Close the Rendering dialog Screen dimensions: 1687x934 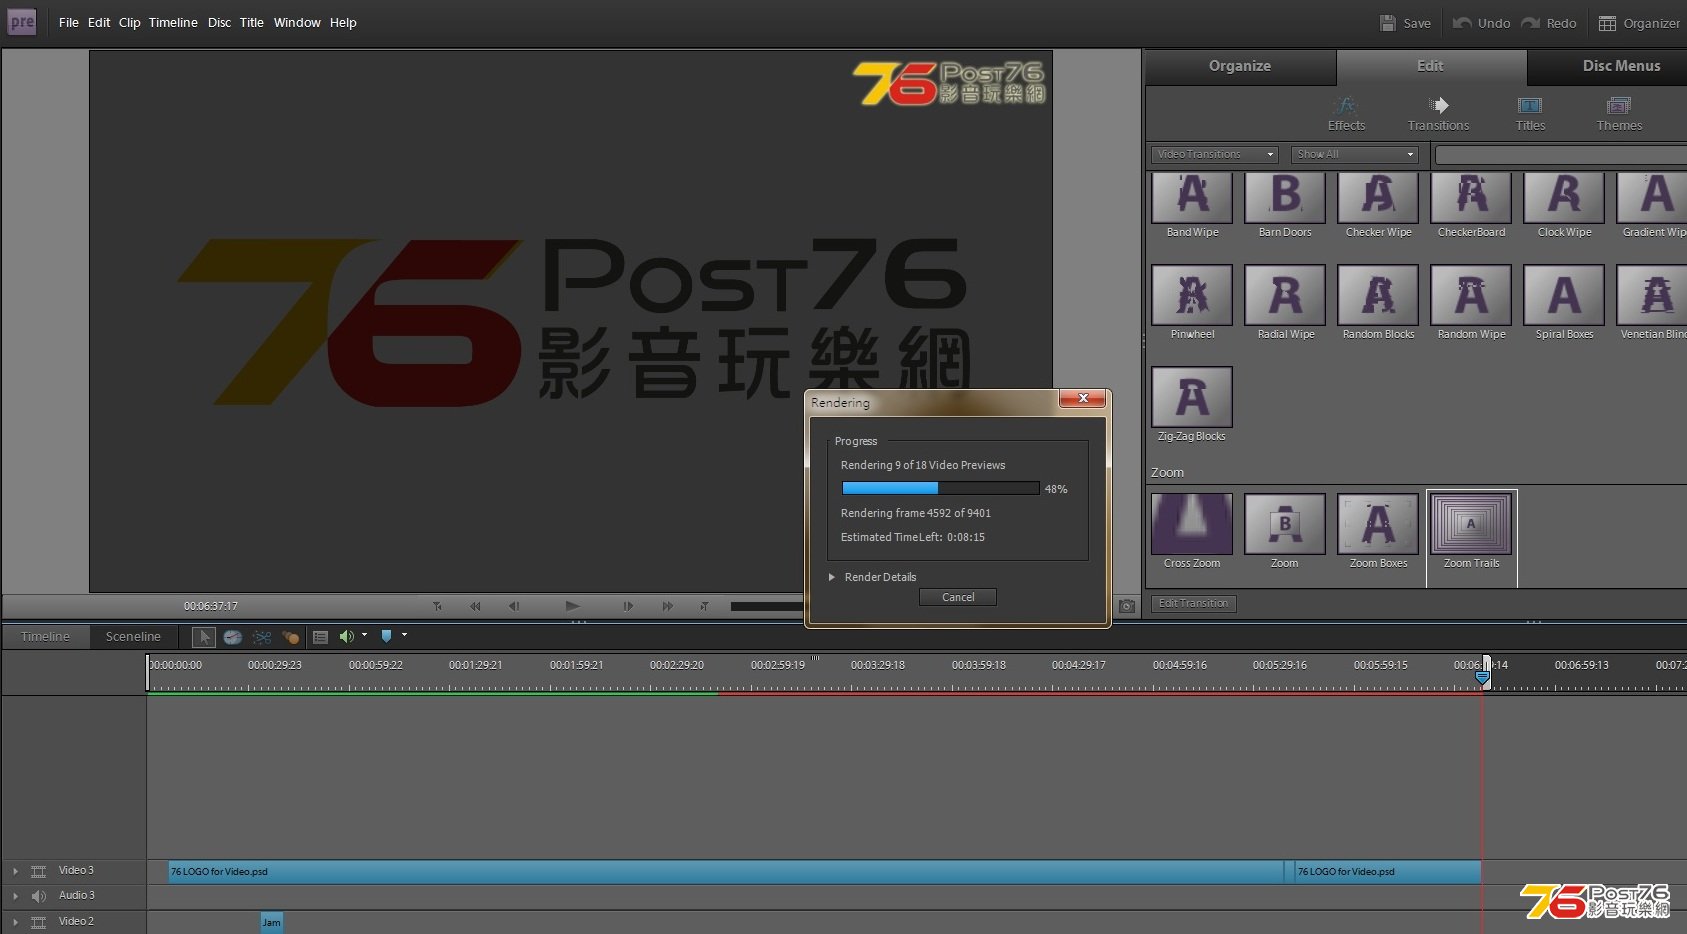[1082, 398]
